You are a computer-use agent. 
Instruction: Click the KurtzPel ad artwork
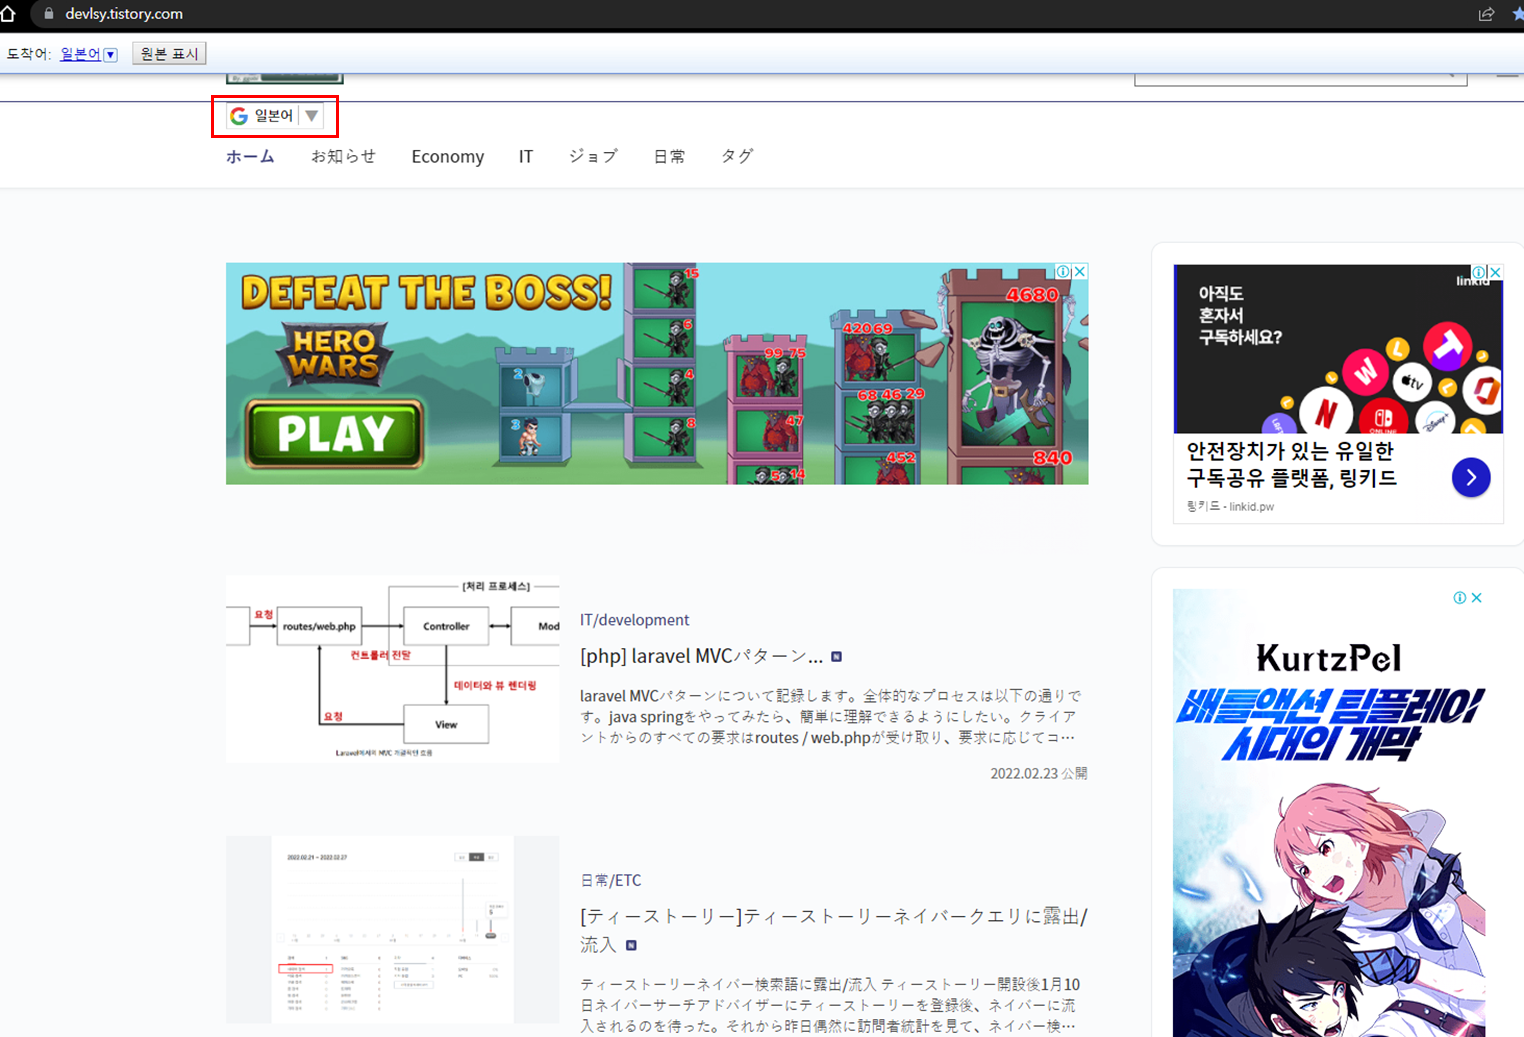click(x=1329, y=813)
